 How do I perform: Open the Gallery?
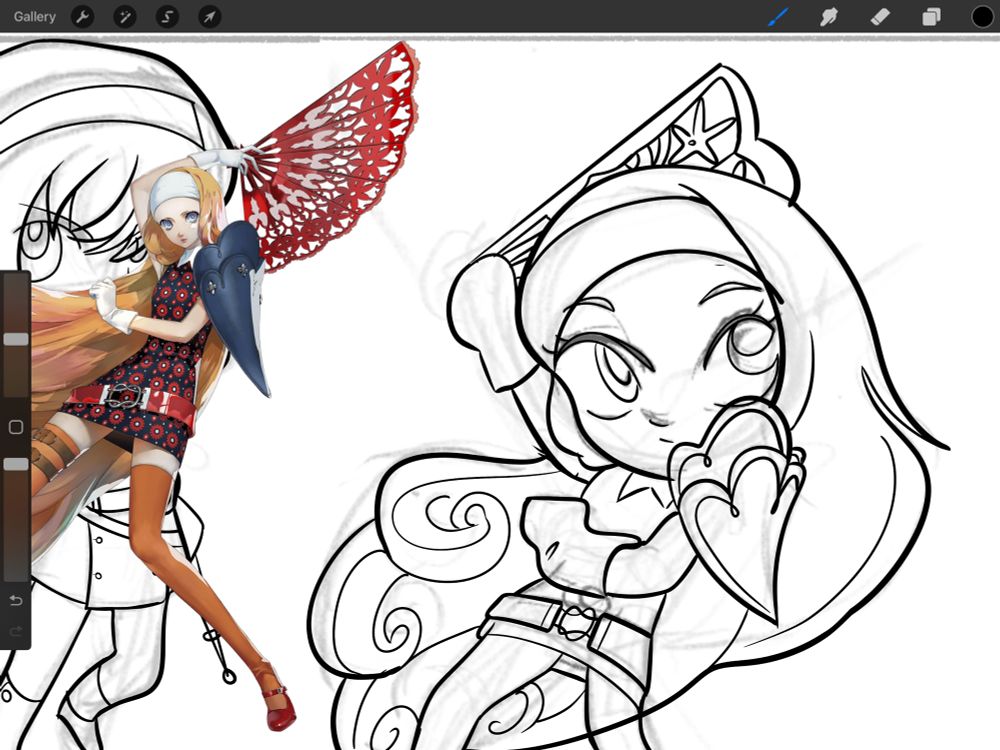click(x=34, y=17)
